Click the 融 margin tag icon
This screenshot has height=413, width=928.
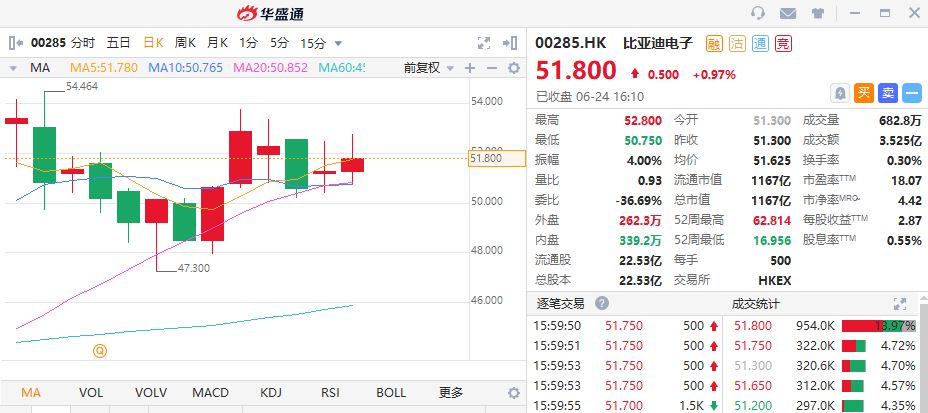pyautogui.click(x=714, y=43)
